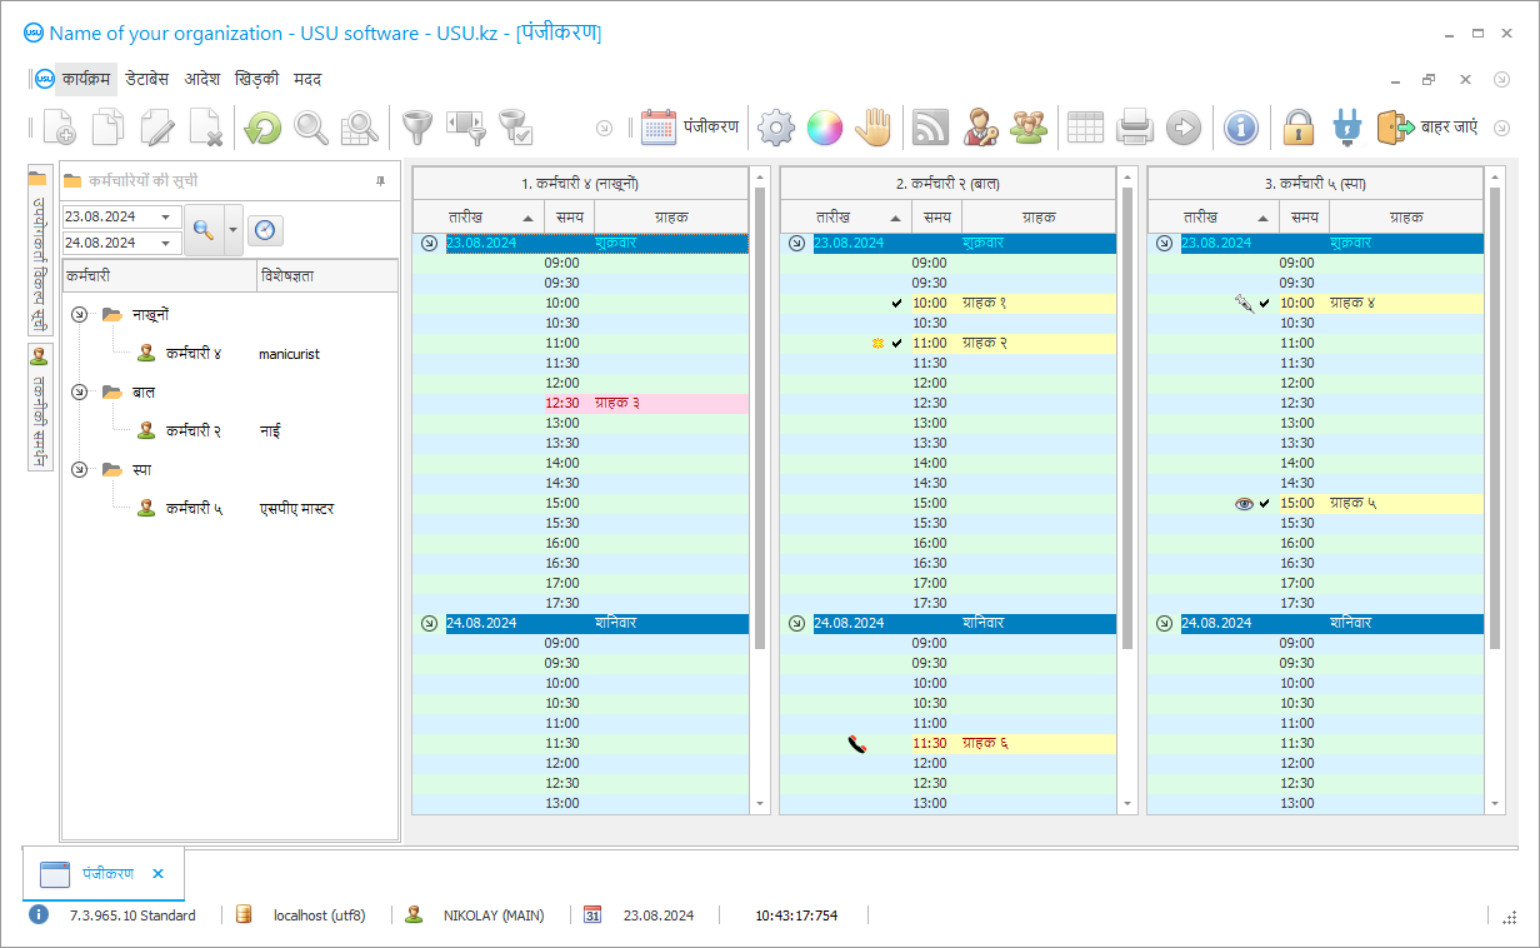
Task: Collapse the 23.08.2024 group in कर्मचारी ५ schedule
Action: pos(1165,243)
